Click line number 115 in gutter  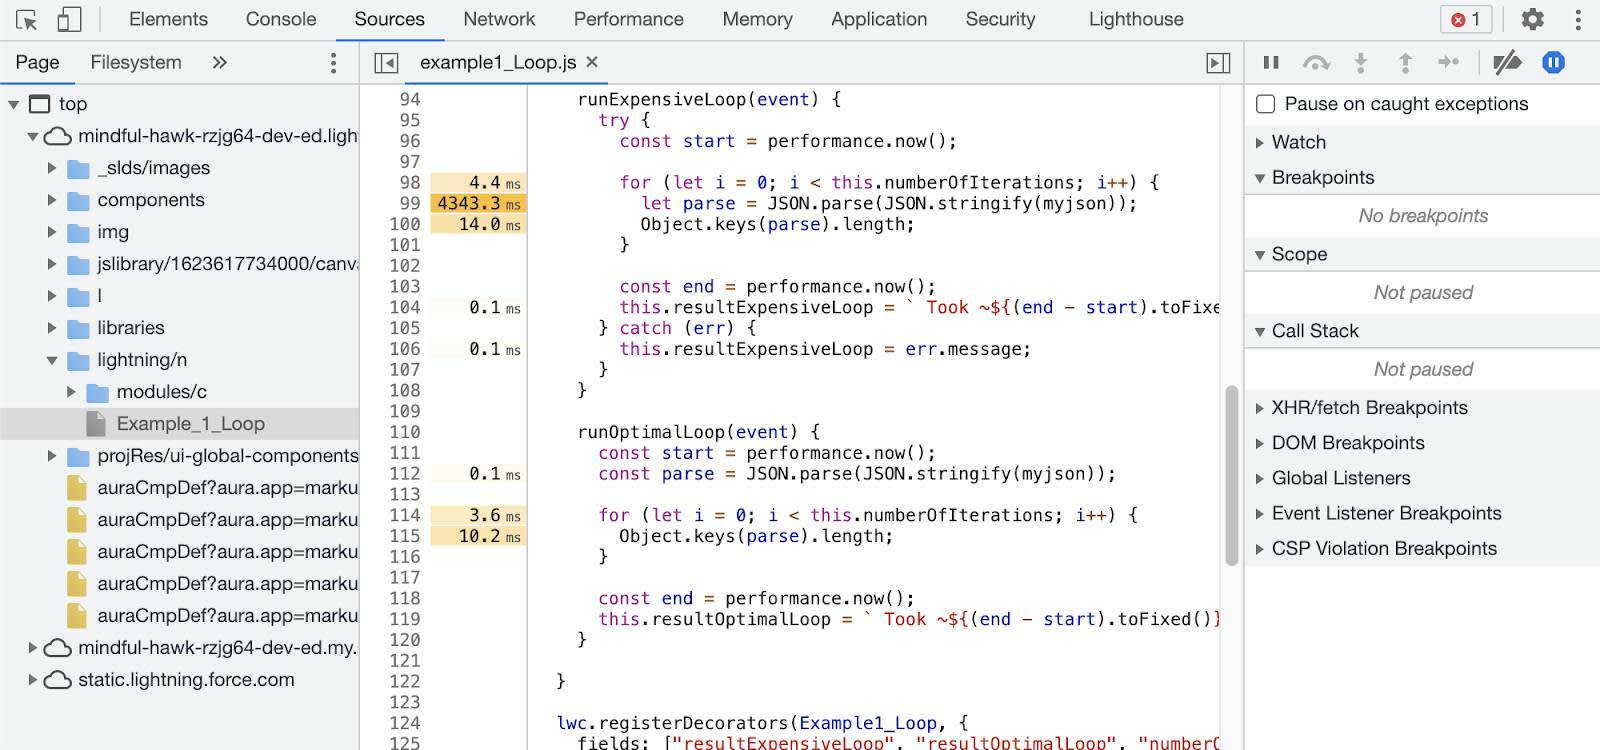point(405,536)
